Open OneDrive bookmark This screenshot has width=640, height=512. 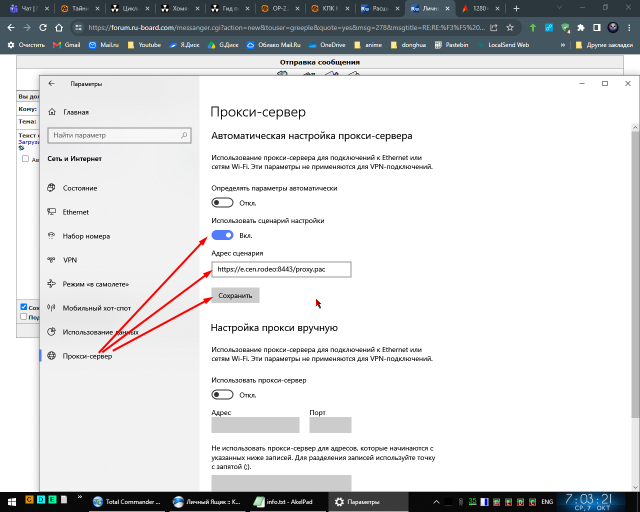point(327,45)
